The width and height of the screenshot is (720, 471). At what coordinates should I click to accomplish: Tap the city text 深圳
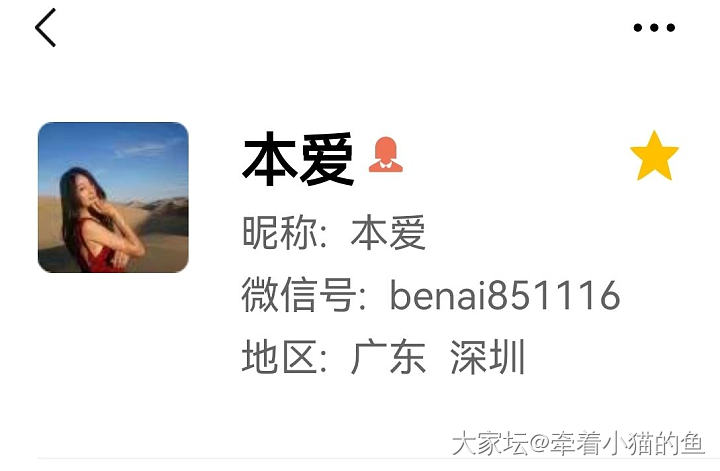click(x=488, y=357)
